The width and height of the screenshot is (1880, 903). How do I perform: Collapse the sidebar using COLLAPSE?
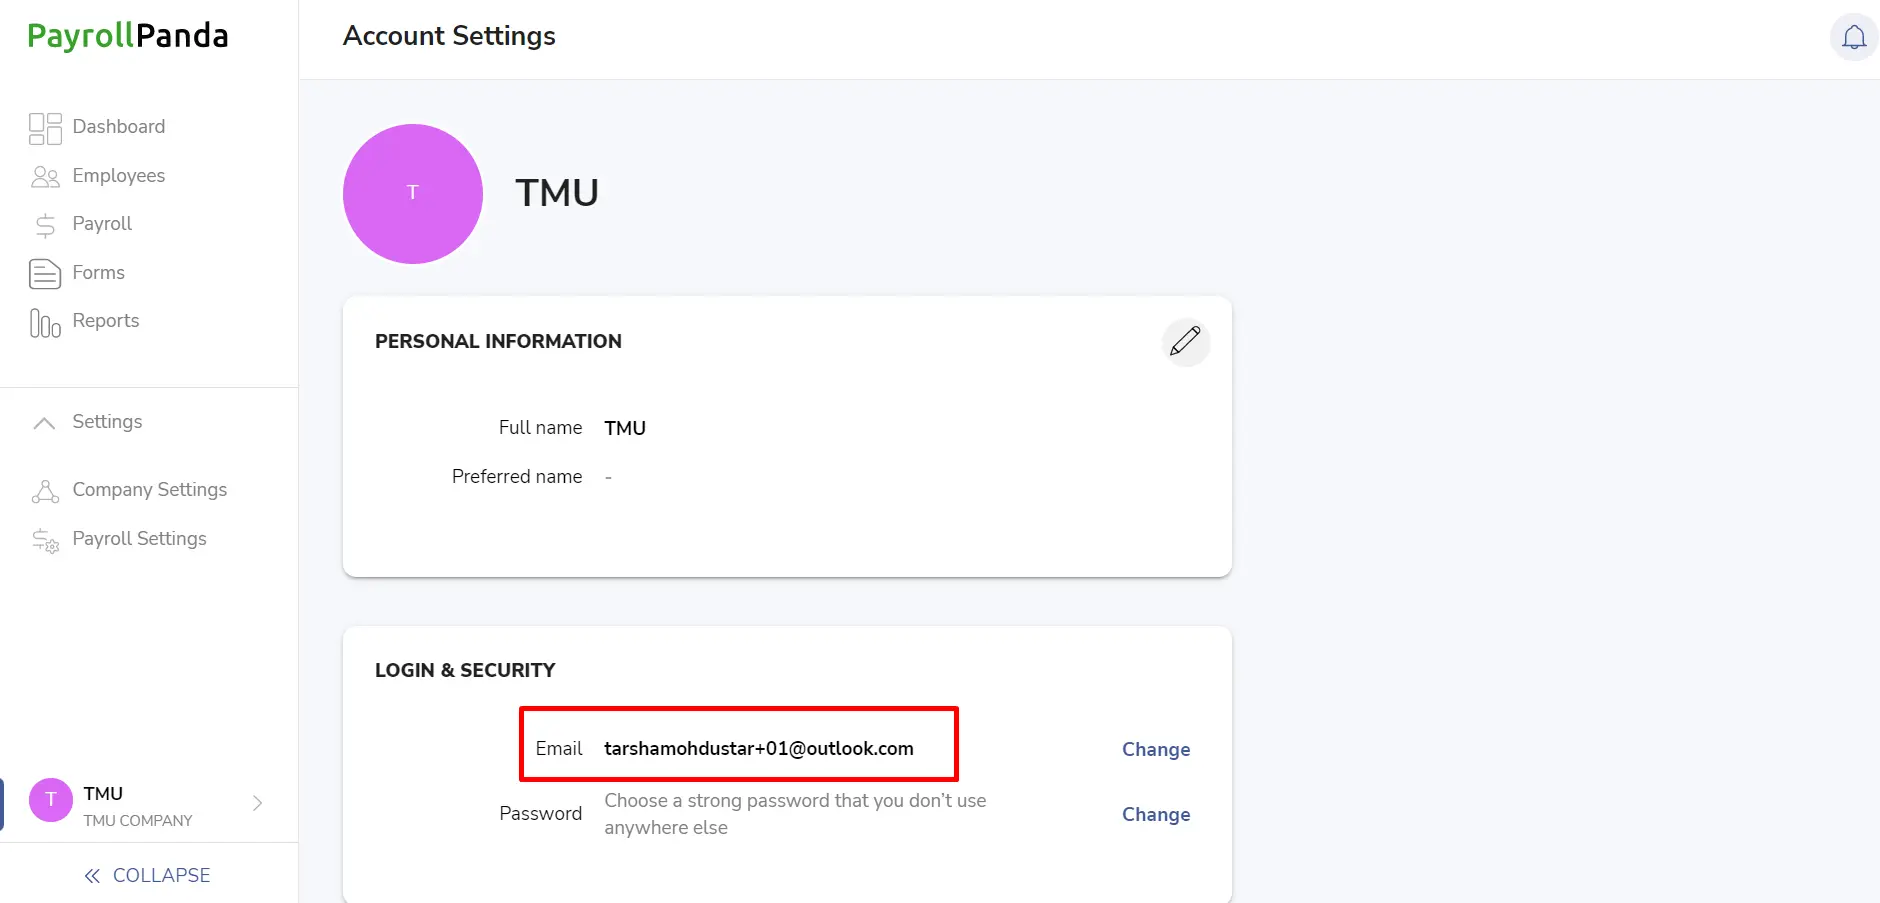148,875
